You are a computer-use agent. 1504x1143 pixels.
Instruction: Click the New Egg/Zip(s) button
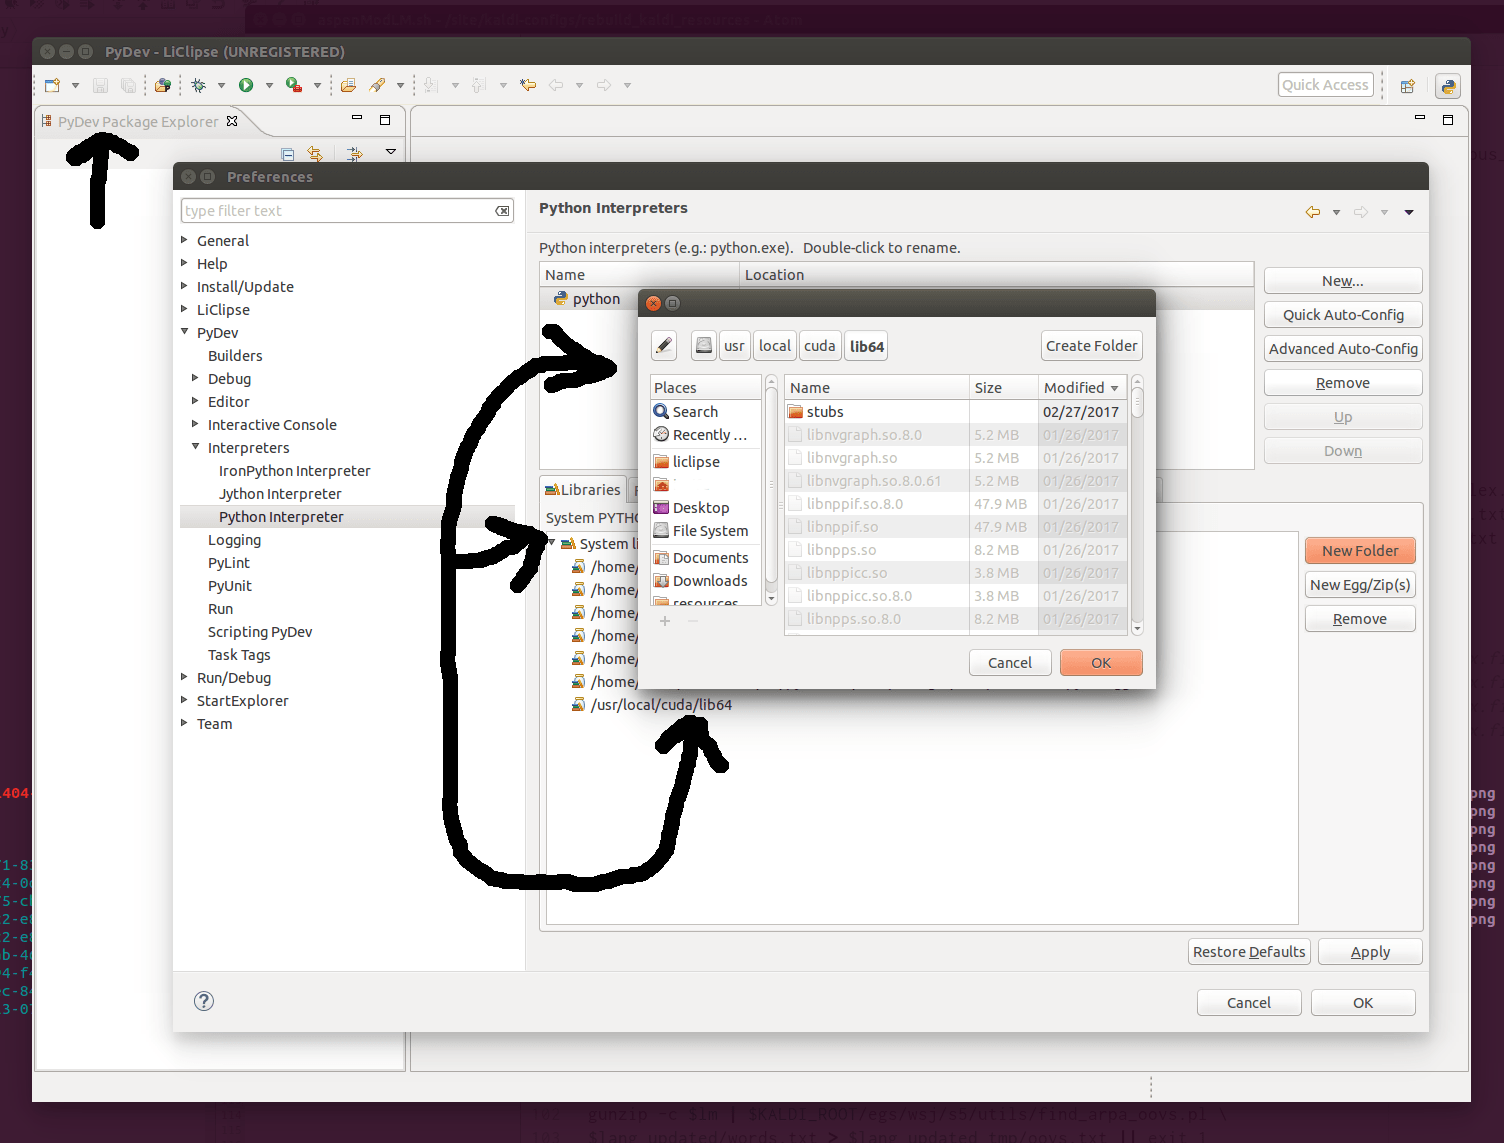1360,585
